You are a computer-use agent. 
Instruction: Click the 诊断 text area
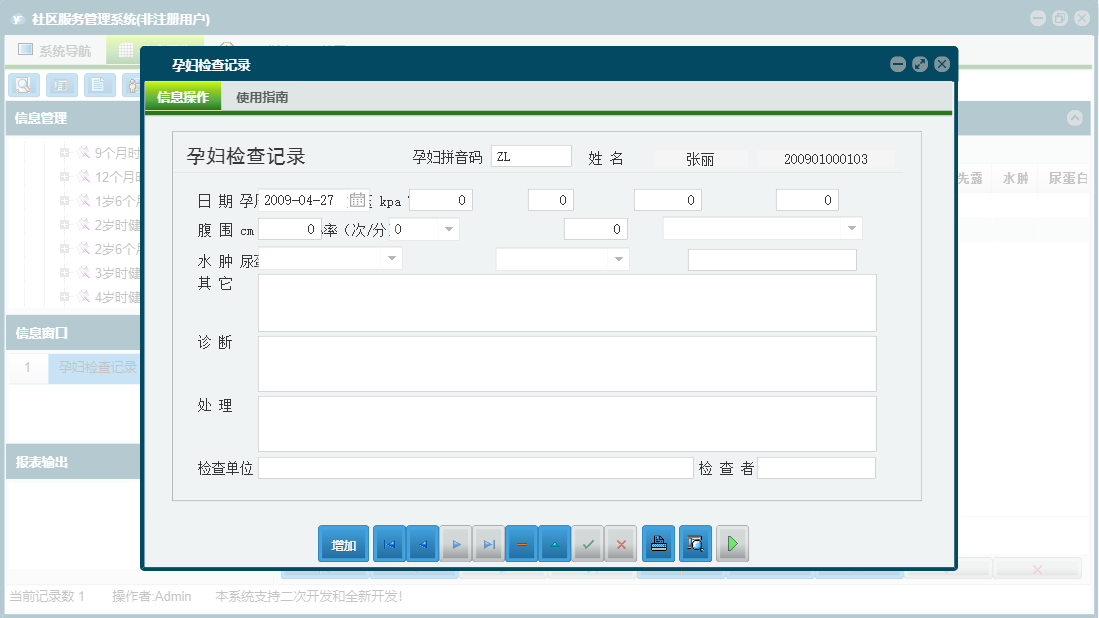point(567,364)
